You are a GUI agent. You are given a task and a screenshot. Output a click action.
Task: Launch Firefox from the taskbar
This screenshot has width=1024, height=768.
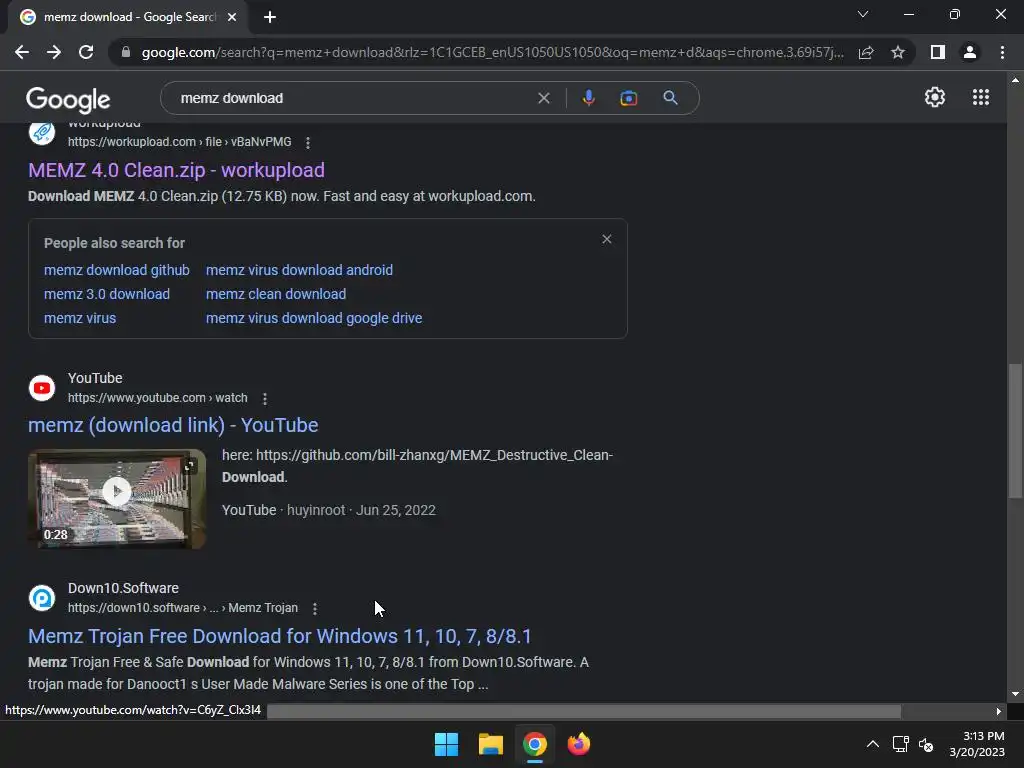[x=579, y=744]
